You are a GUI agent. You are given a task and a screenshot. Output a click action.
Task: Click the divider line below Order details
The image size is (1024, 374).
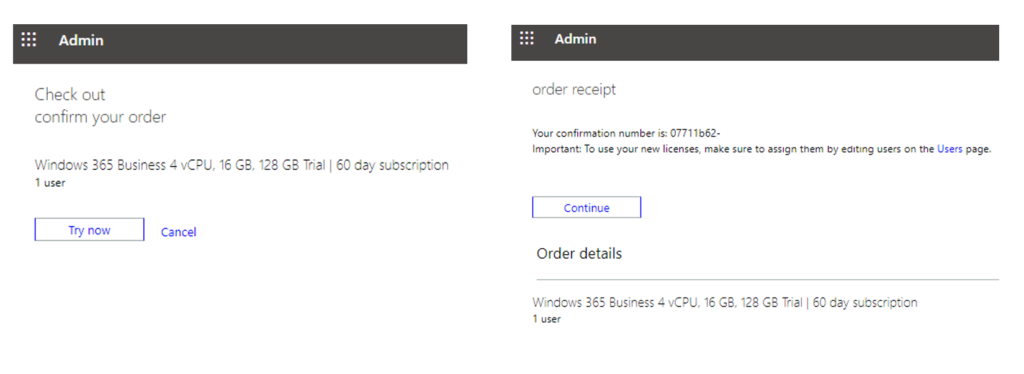click(x=767, y=279)
